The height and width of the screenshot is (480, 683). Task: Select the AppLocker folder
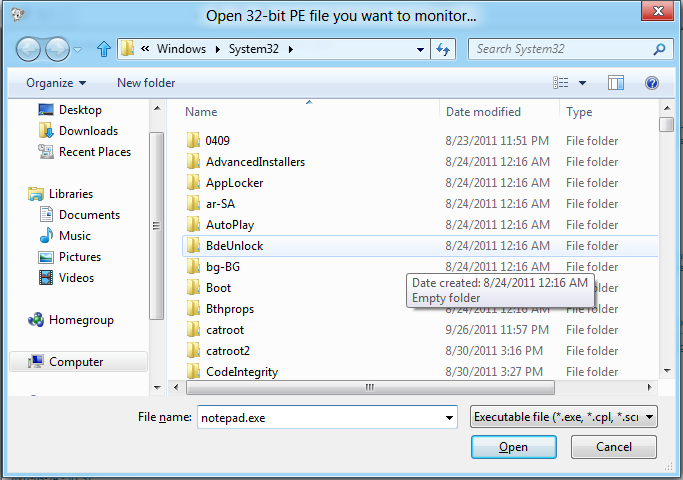coord(232,183)
